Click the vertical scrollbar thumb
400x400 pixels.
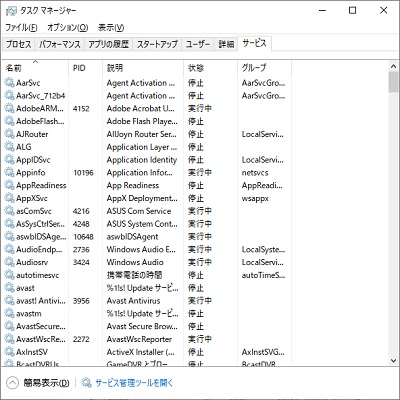tap(393, 82)
